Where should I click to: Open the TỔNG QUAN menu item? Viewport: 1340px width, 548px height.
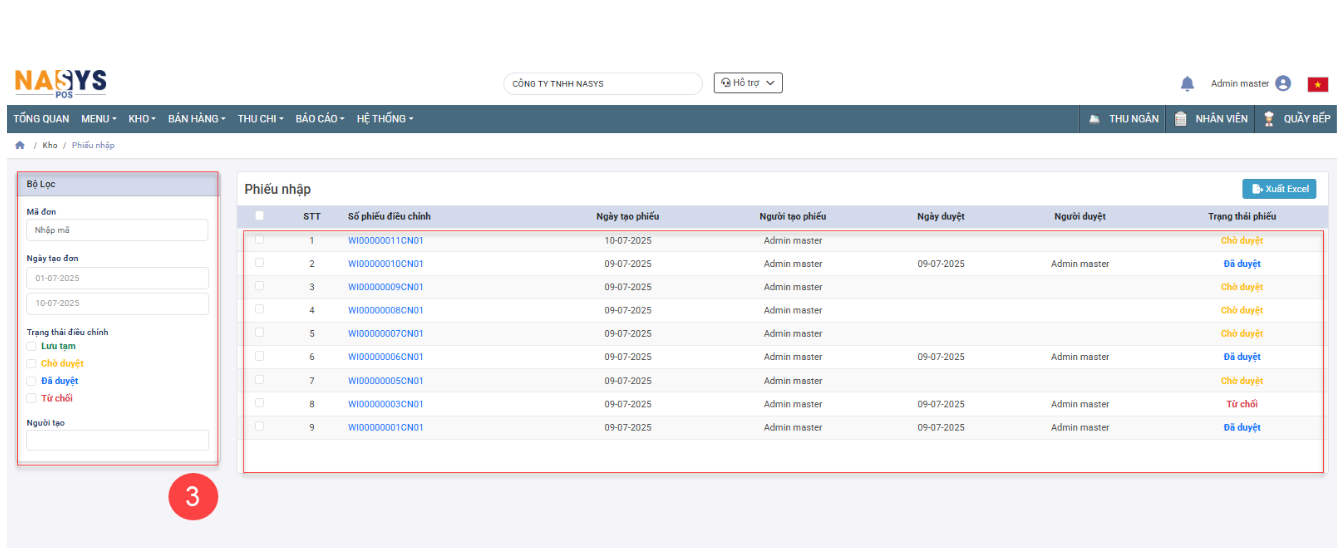pos(41,119)
